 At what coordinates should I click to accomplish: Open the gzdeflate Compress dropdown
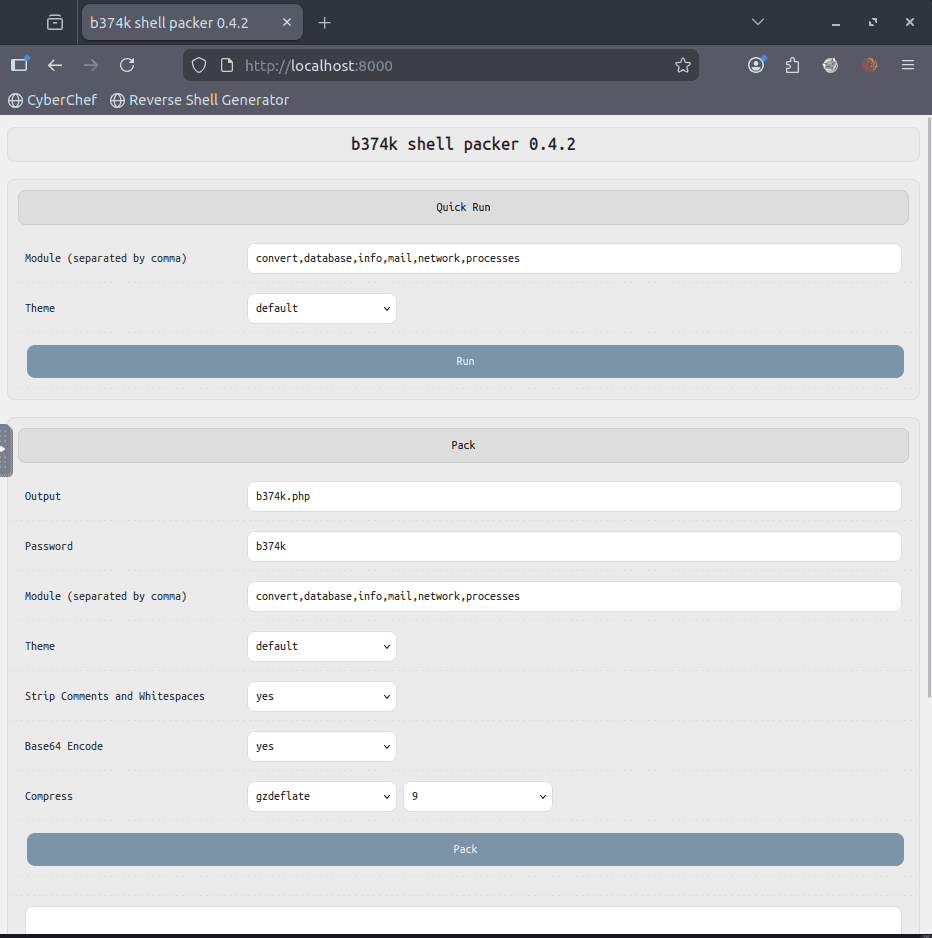(x=321, y=796)
